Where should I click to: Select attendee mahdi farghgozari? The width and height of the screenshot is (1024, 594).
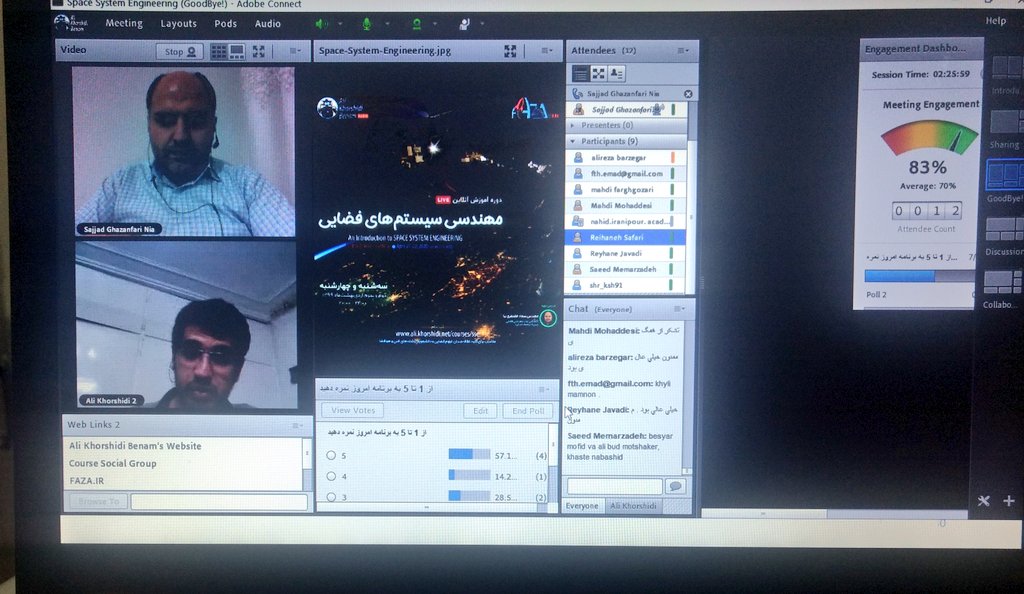coord(626,189)
